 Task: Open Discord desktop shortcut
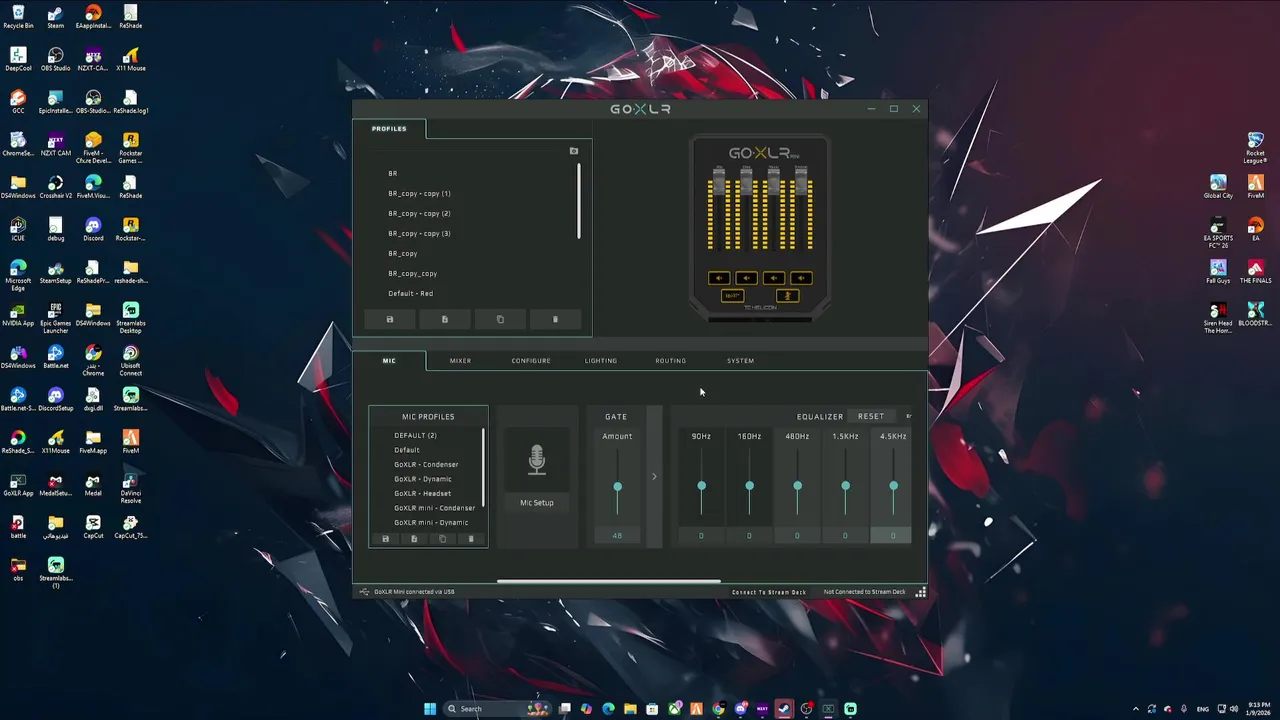point(93,230)
